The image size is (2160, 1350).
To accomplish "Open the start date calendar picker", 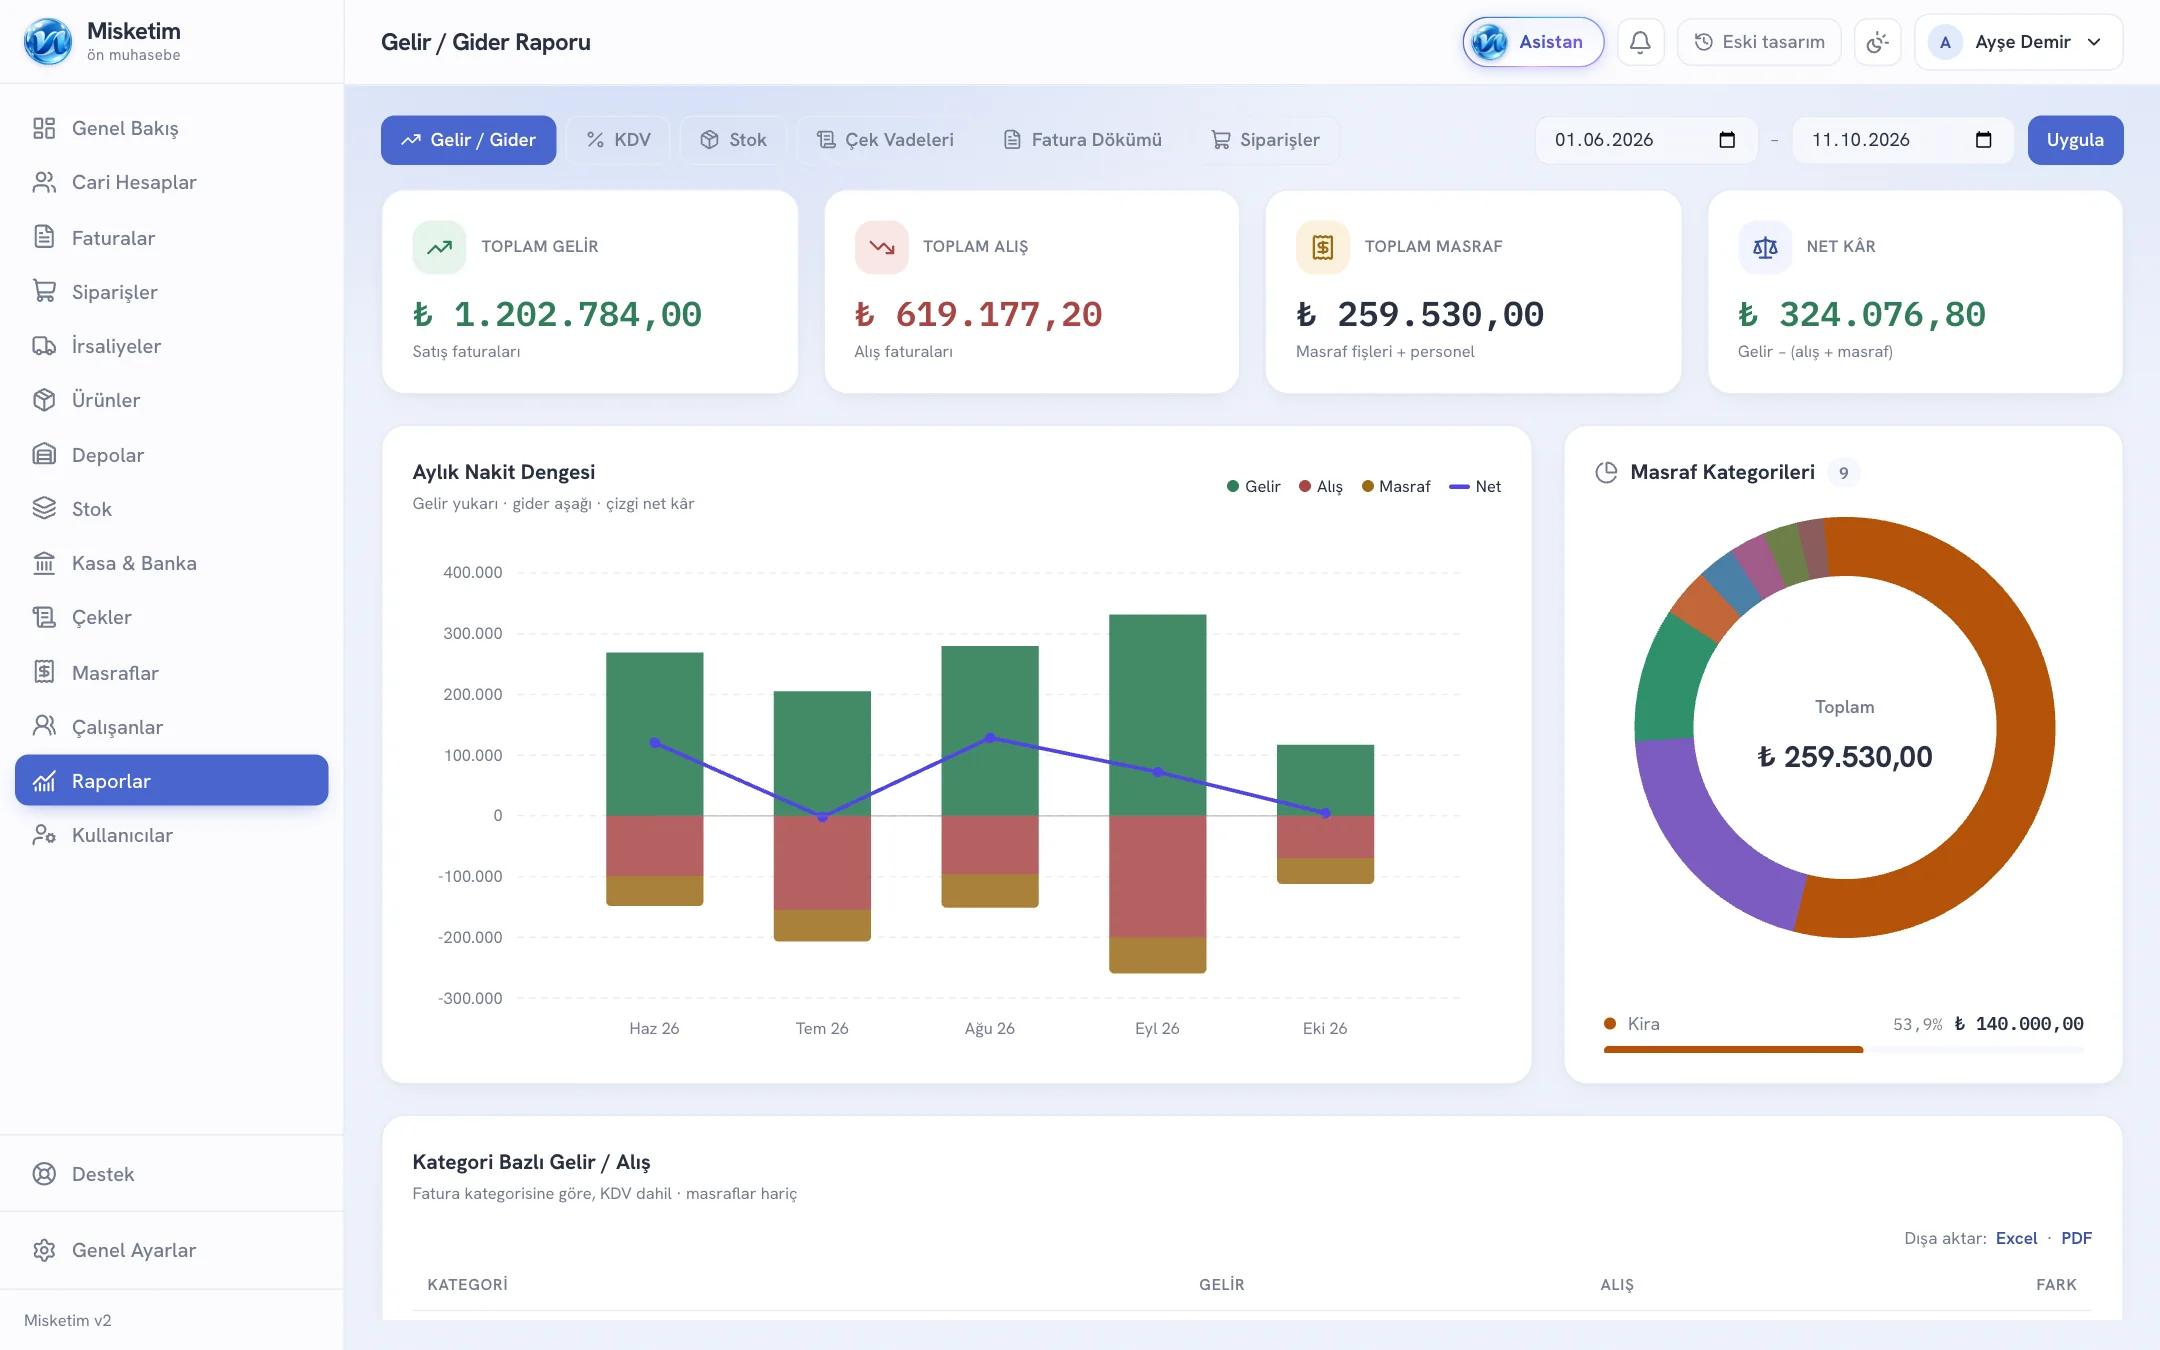I will coord(1726,140).
